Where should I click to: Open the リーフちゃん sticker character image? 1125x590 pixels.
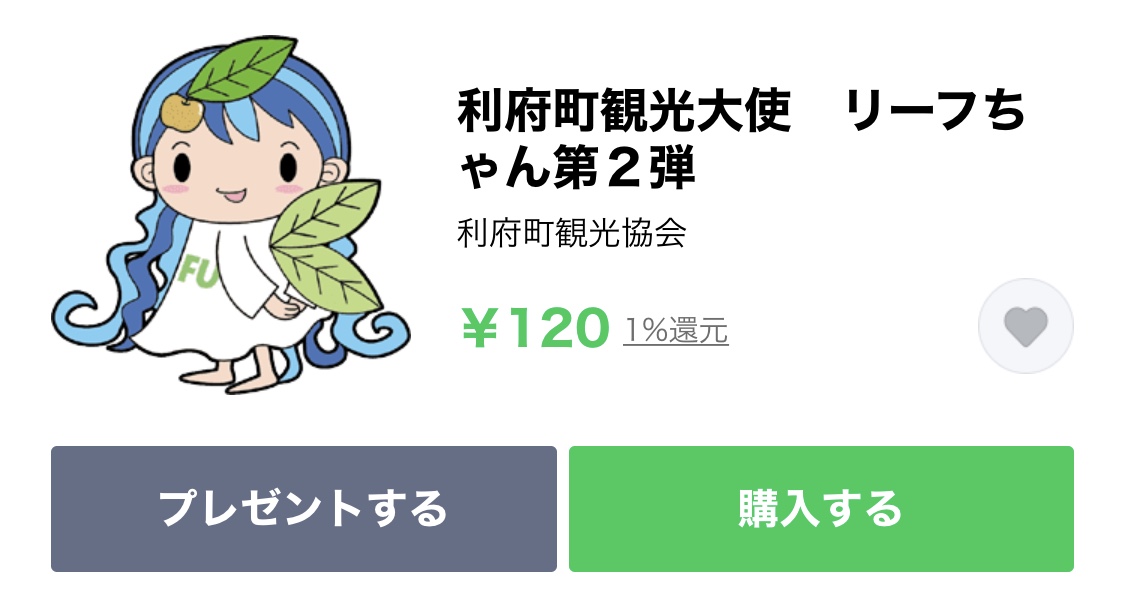tap(231, 215)
